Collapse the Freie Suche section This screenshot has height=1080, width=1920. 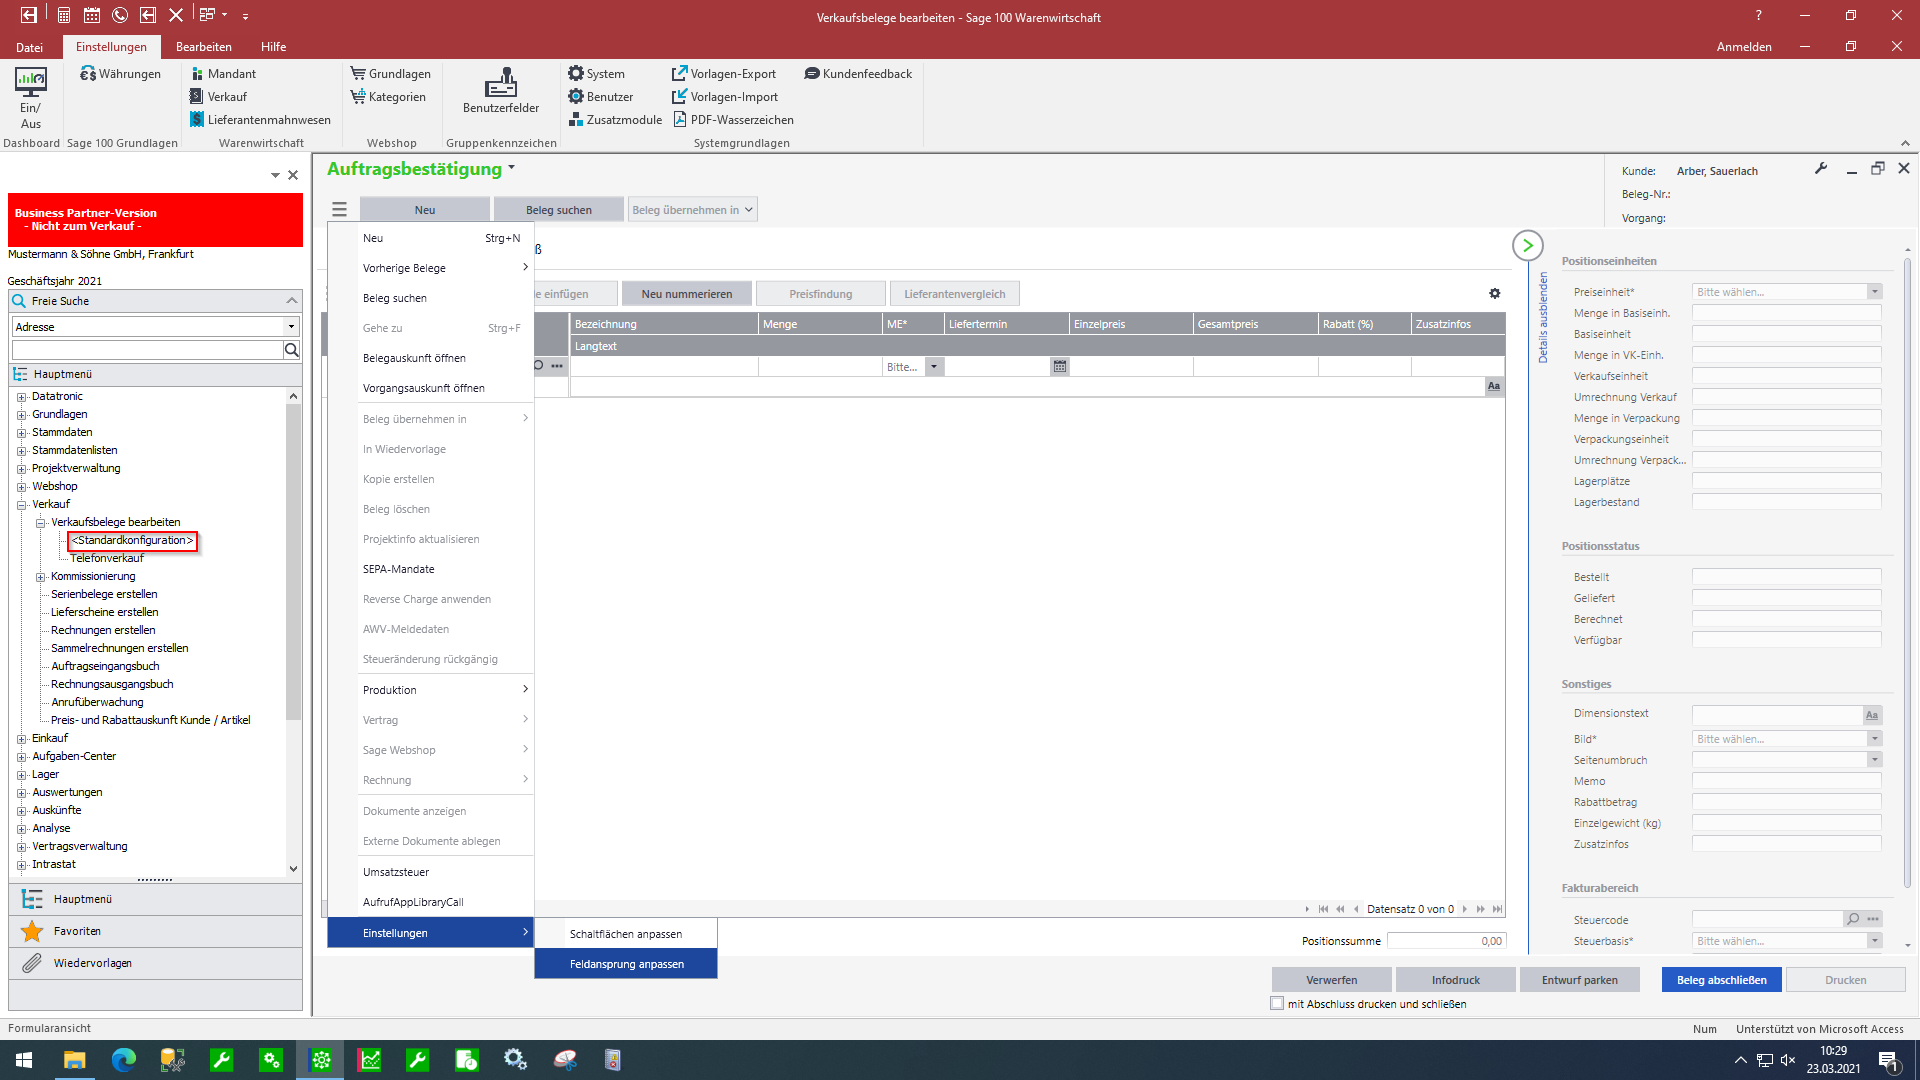[x=292, y=301]
